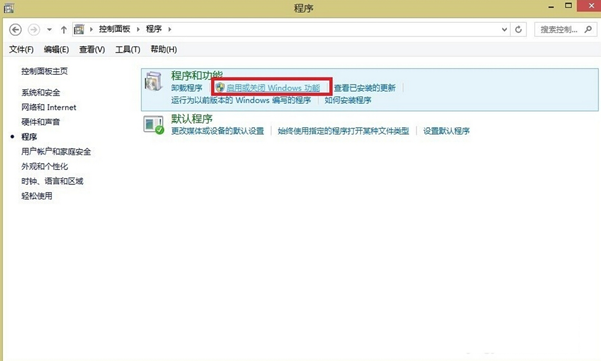Click shield icon beside 启用或关闭 Windows 功能
This screenshot has width=601, height=361.
[220, 87]
